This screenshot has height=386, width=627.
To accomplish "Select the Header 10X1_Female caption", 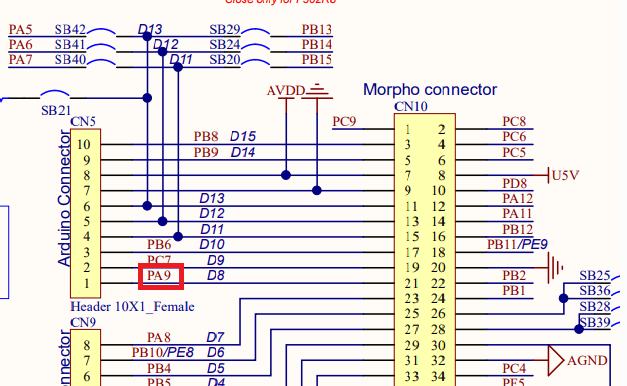I will [132, 307].
